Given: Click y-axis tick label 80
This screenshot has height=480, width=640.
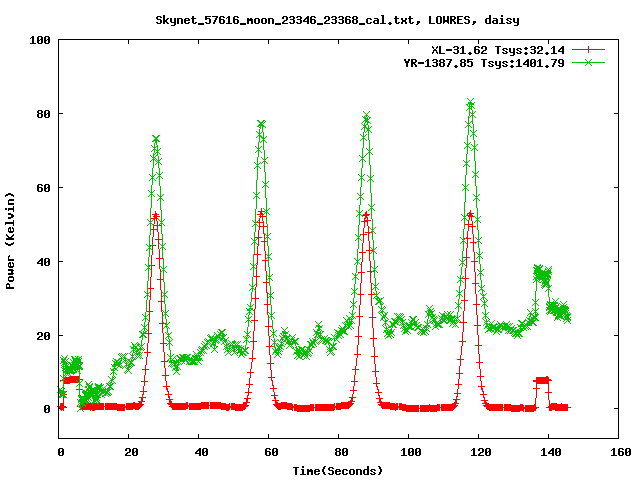Looking at the screenshot, I should click(44, 114).
